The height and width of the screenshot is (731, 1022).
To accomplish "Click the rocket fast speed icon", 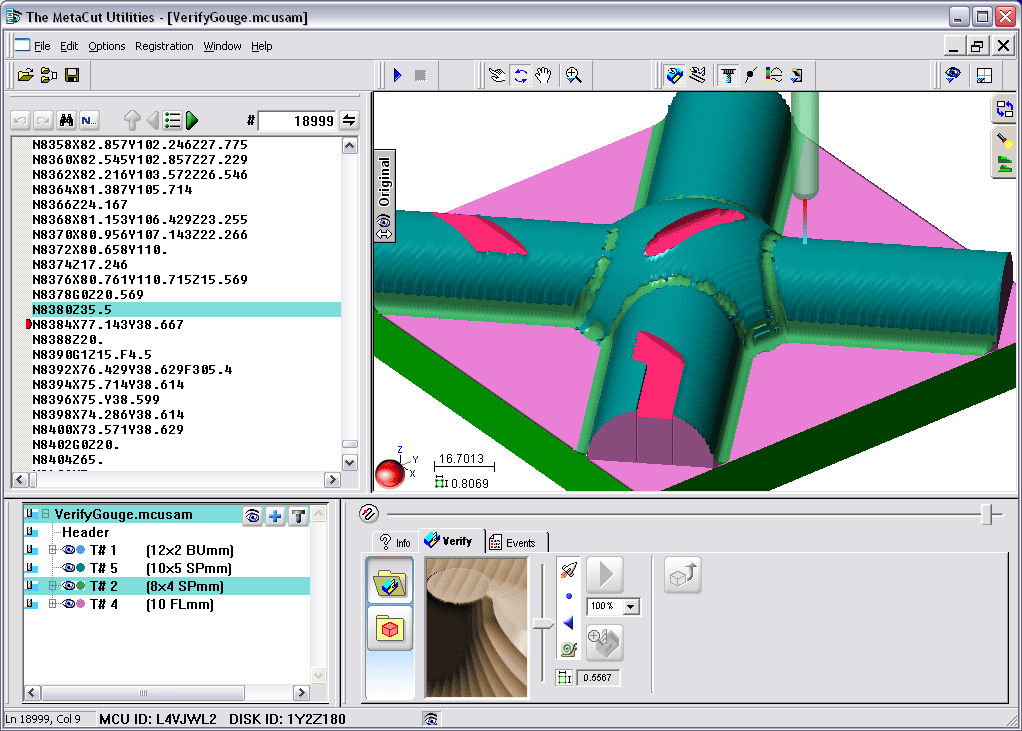I will pos(568,570).
